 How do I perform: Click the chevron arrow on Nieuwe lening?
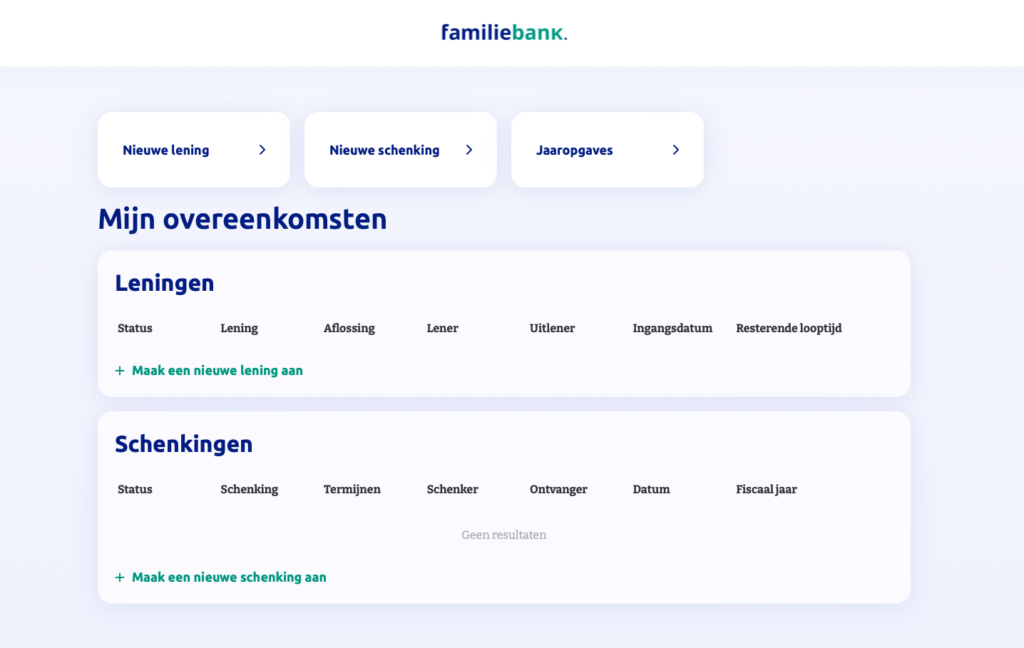pyautogui.click(x=262, y=150)
